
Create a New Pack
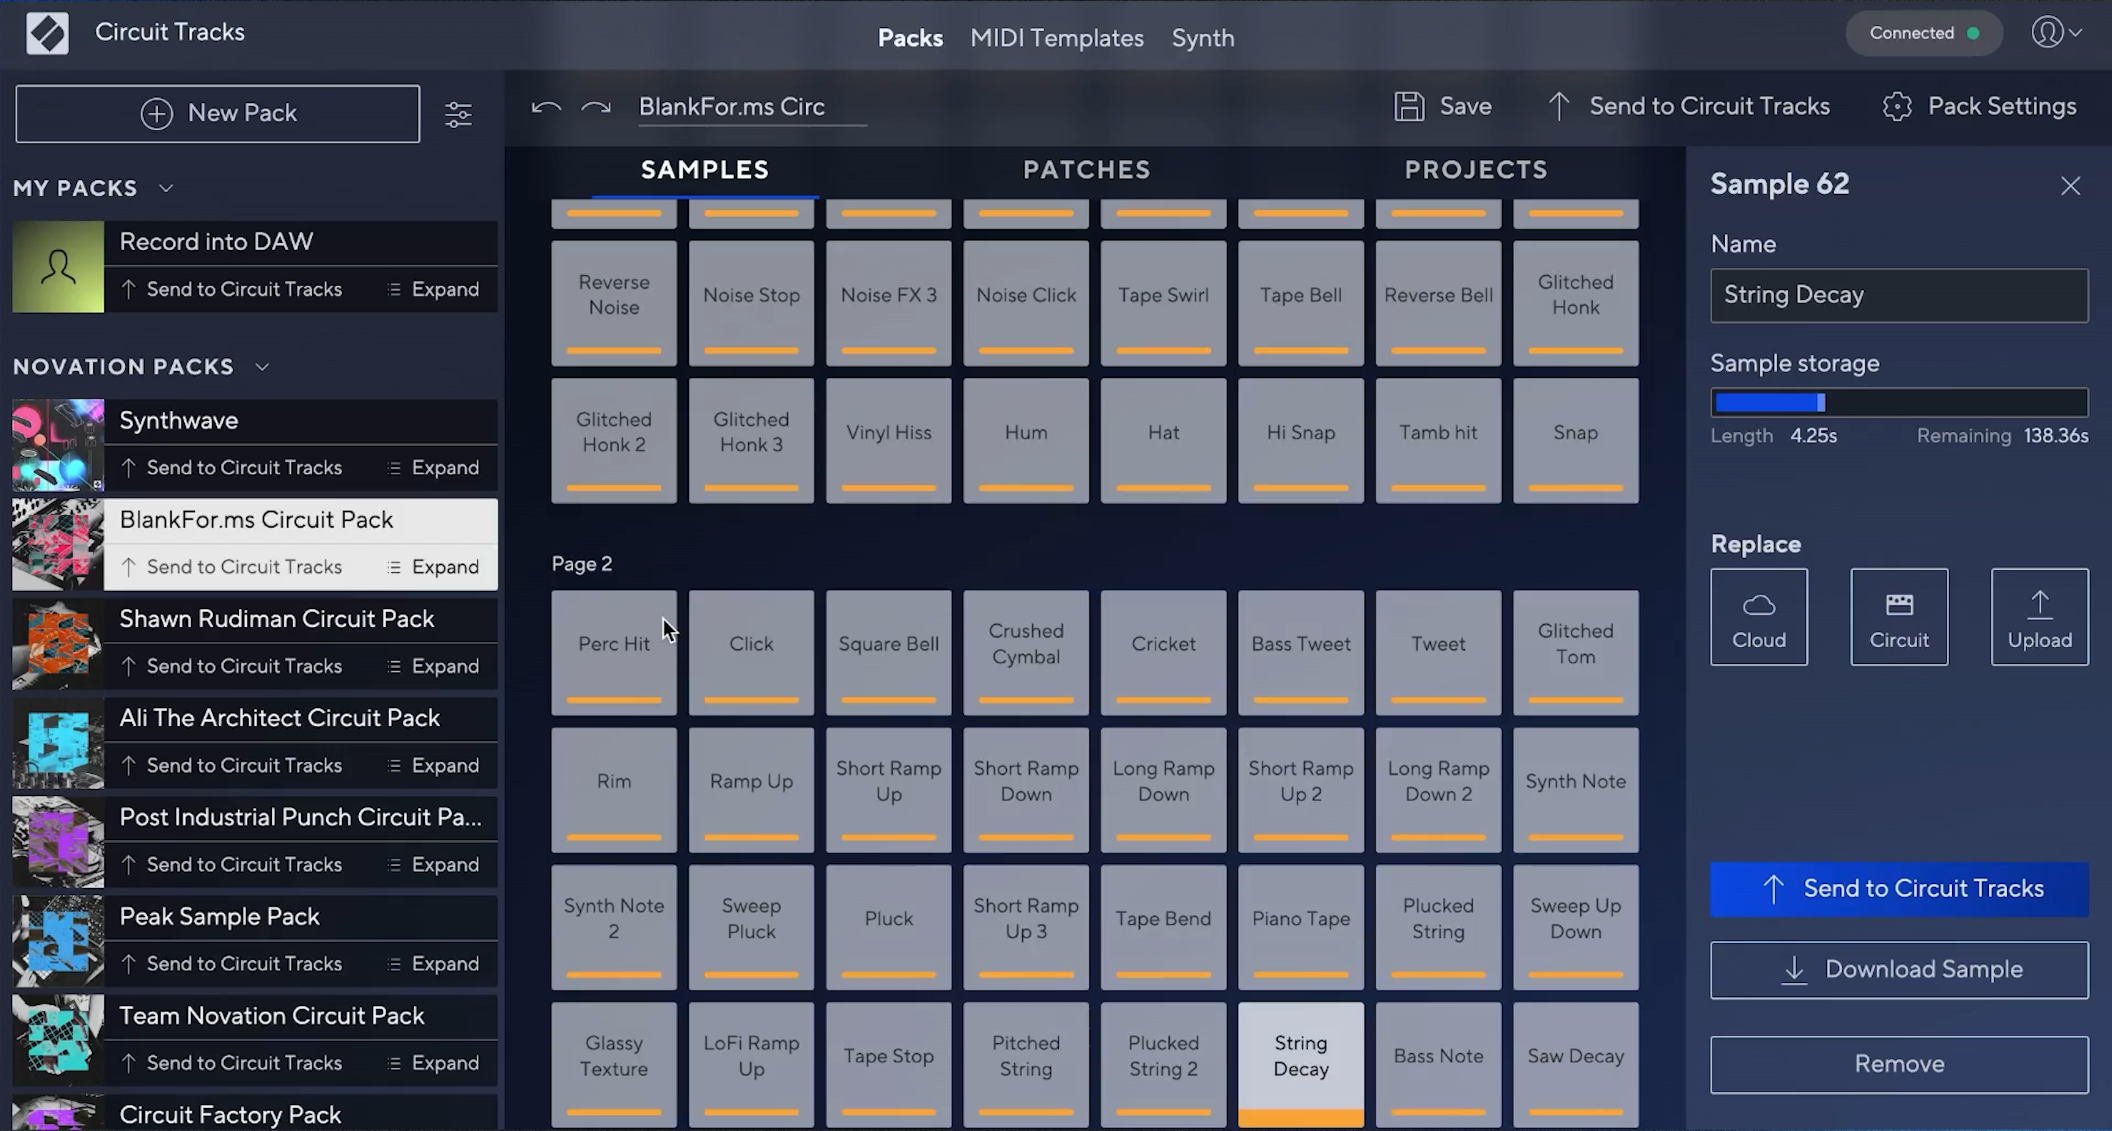click(218, 114)
